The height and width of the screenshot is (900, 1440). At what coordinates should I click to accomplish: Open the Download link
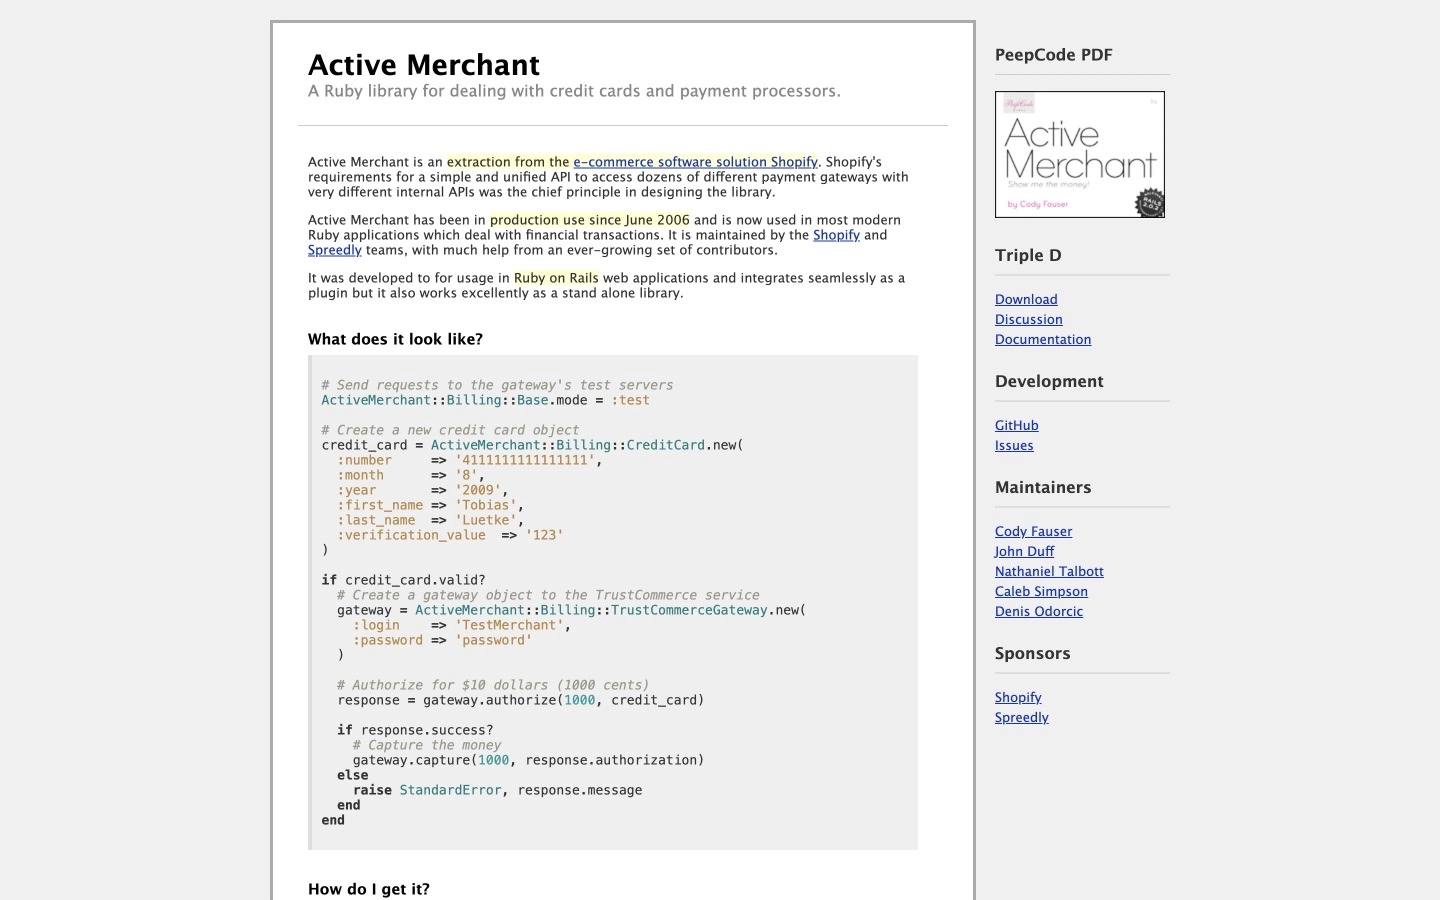1026,299
